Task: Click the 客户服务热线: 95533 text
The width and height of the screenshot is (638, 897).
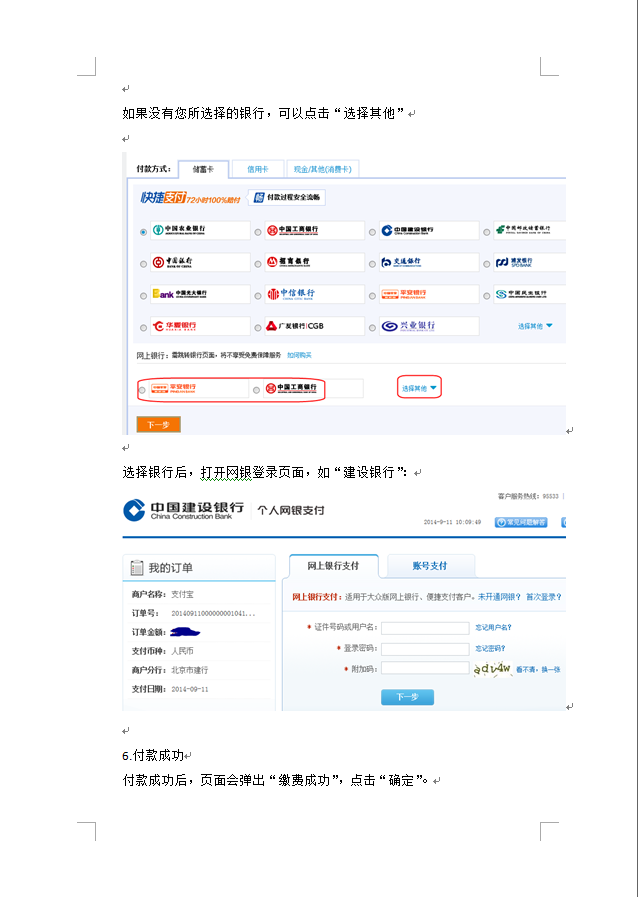Action: pyautogui.click(x=528, y=496)
